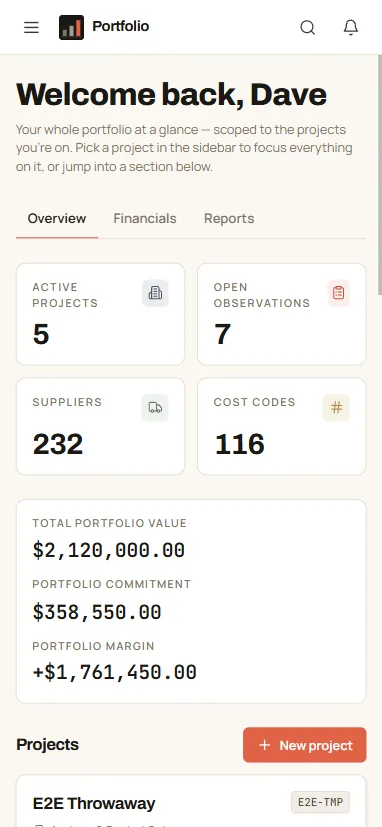Click the Projects section heading
This screenshot has height=827, width=382.
click(47, 745)
